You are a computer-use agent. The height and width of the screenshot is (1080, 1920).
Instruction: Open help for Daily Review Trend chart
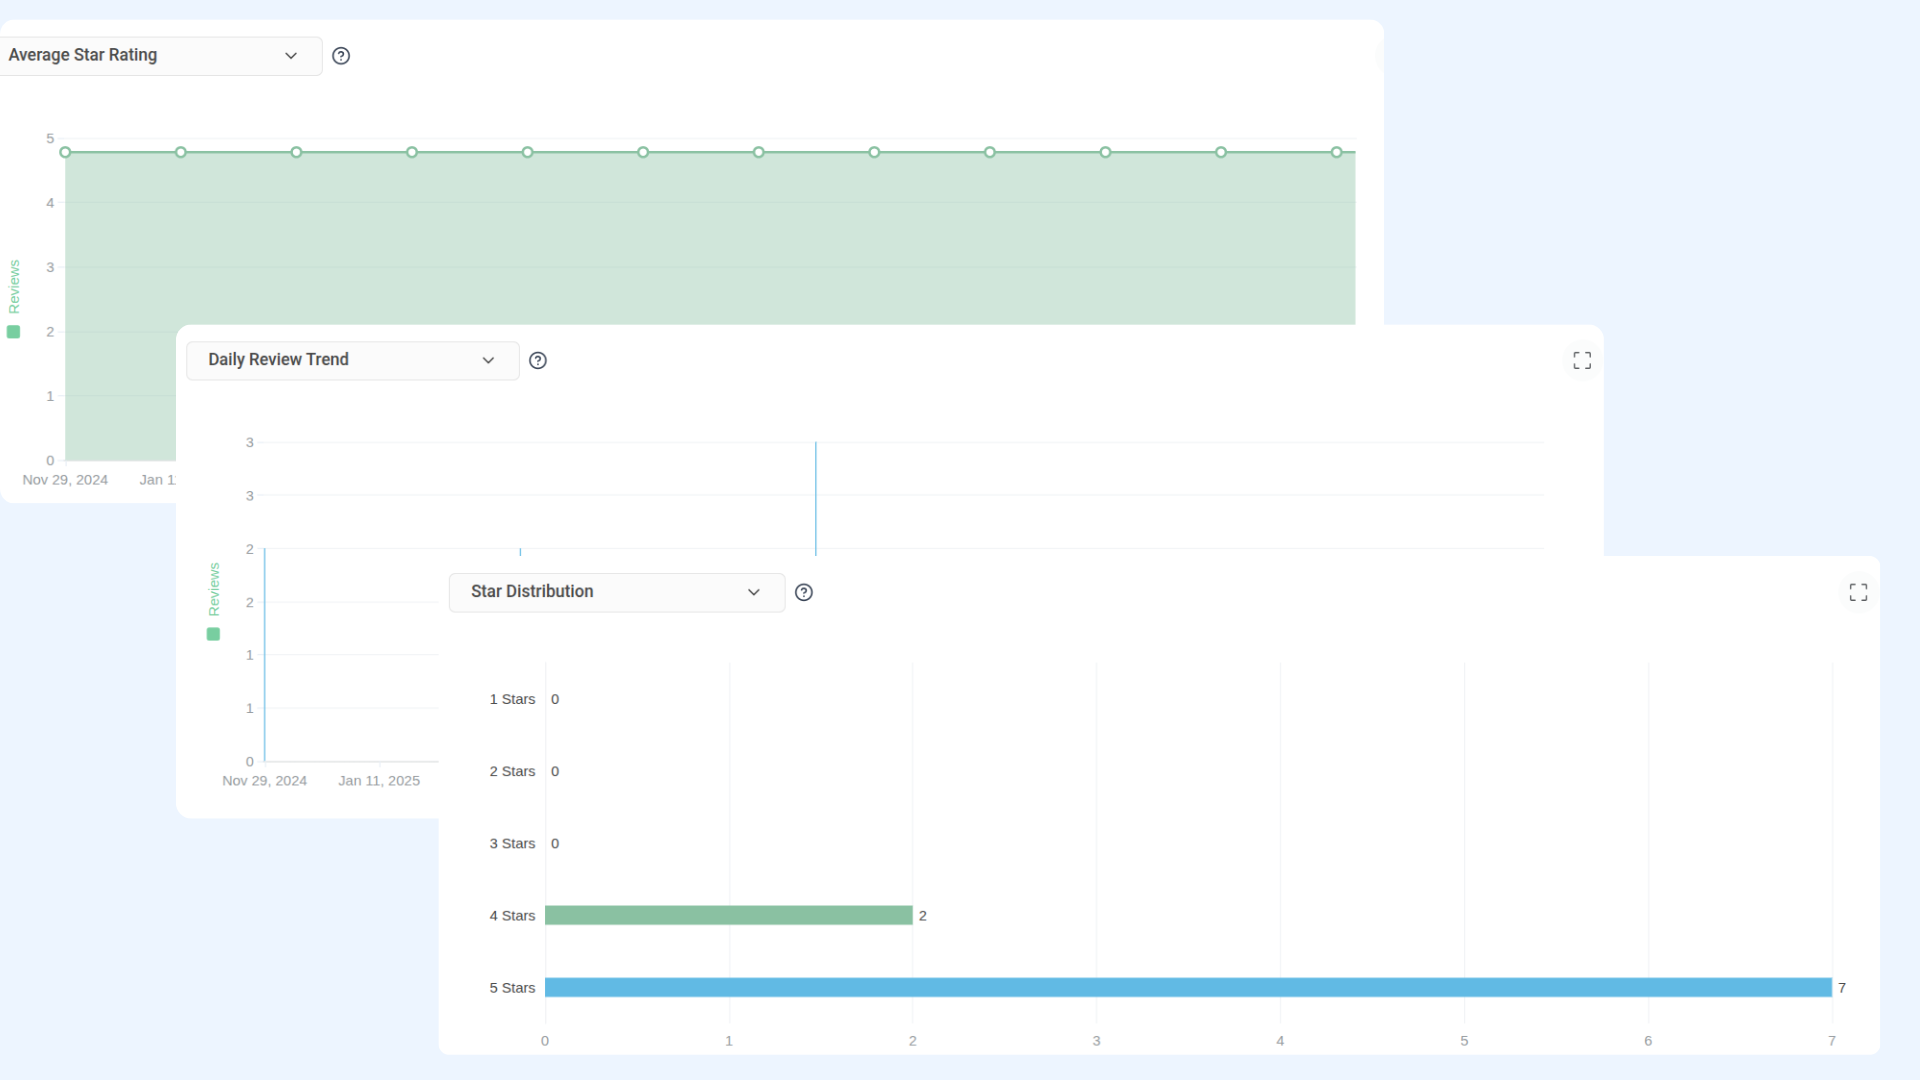538,361
